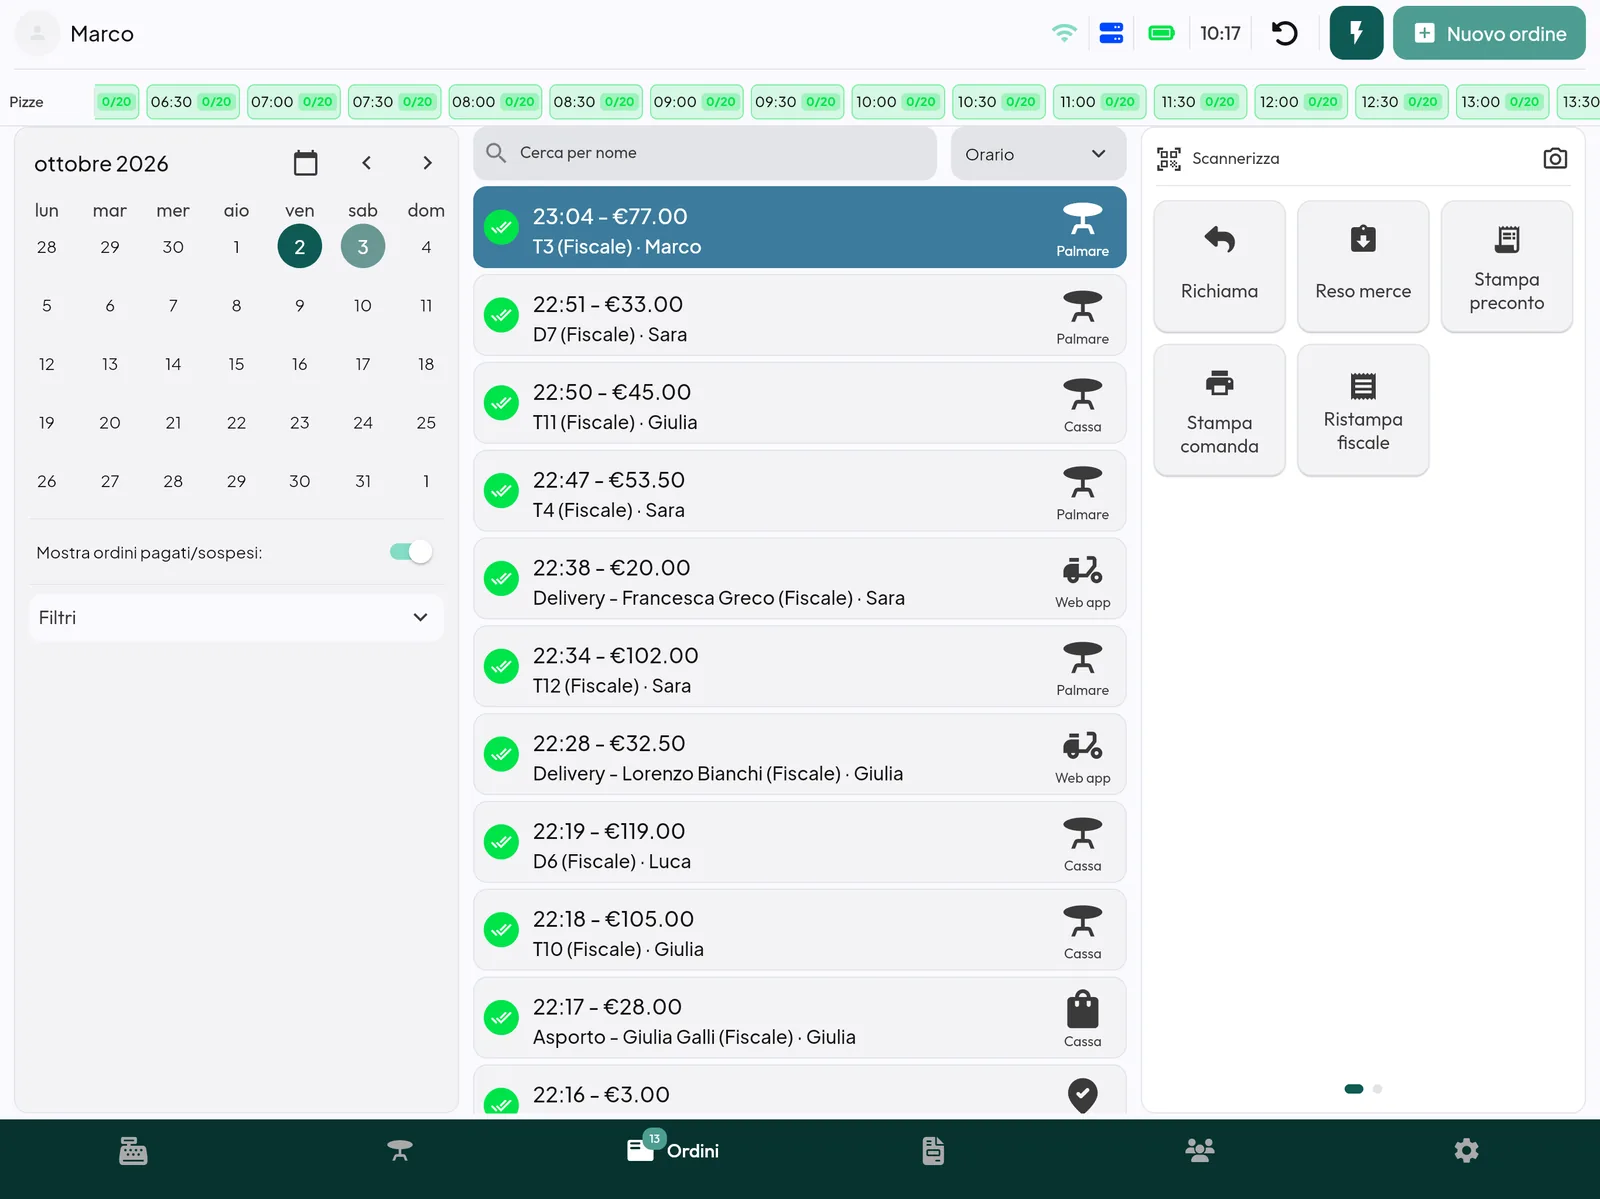1600x1199 pixels.
Task: Open the 22:50 €45.00 order T11
Action: pos(800,403)
